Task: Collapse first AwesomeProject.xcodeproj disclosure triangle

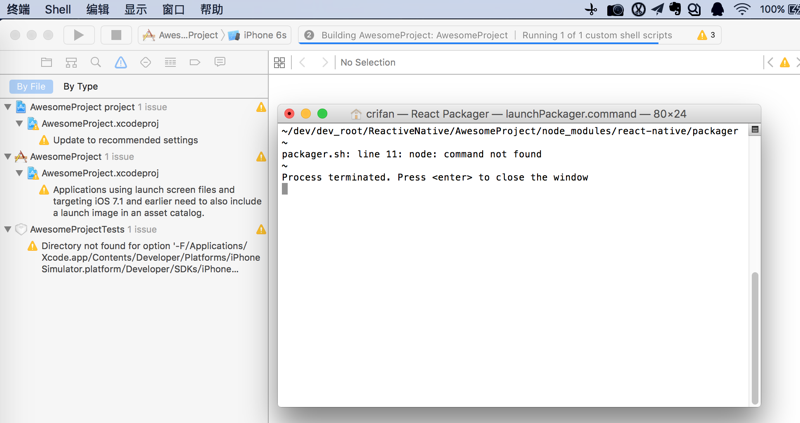Action: pos(19,123)
